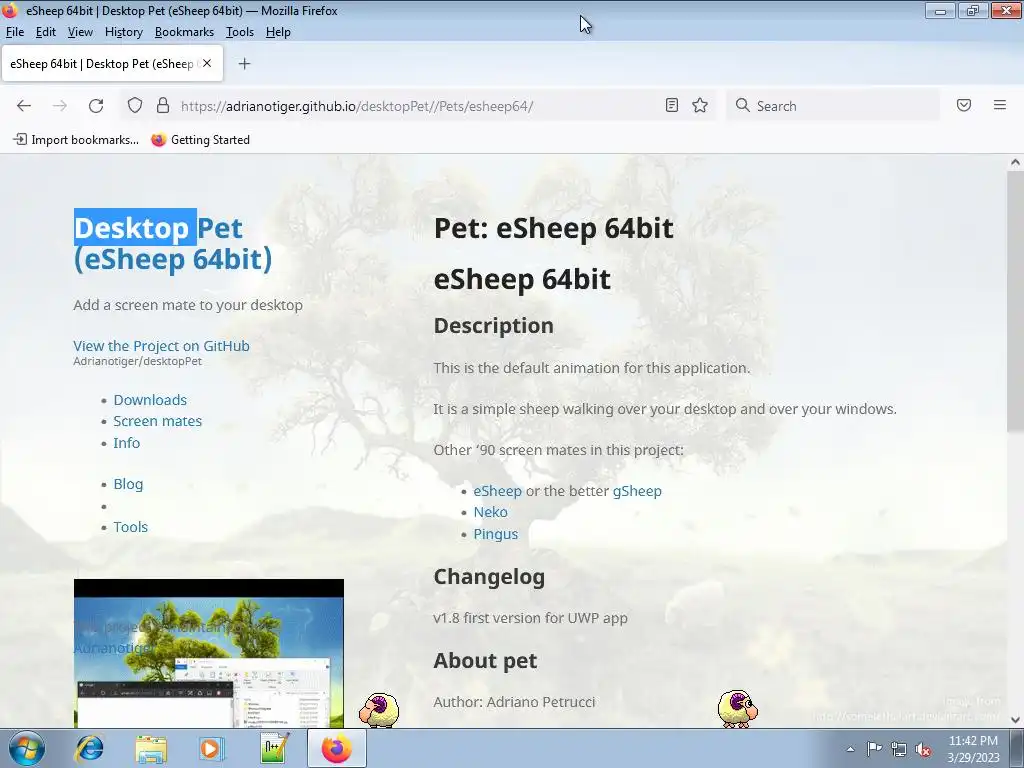The width and height of the screenshot is (1024, 768).
Task: Click the Search box in toolbar
Action: point(833,106)
